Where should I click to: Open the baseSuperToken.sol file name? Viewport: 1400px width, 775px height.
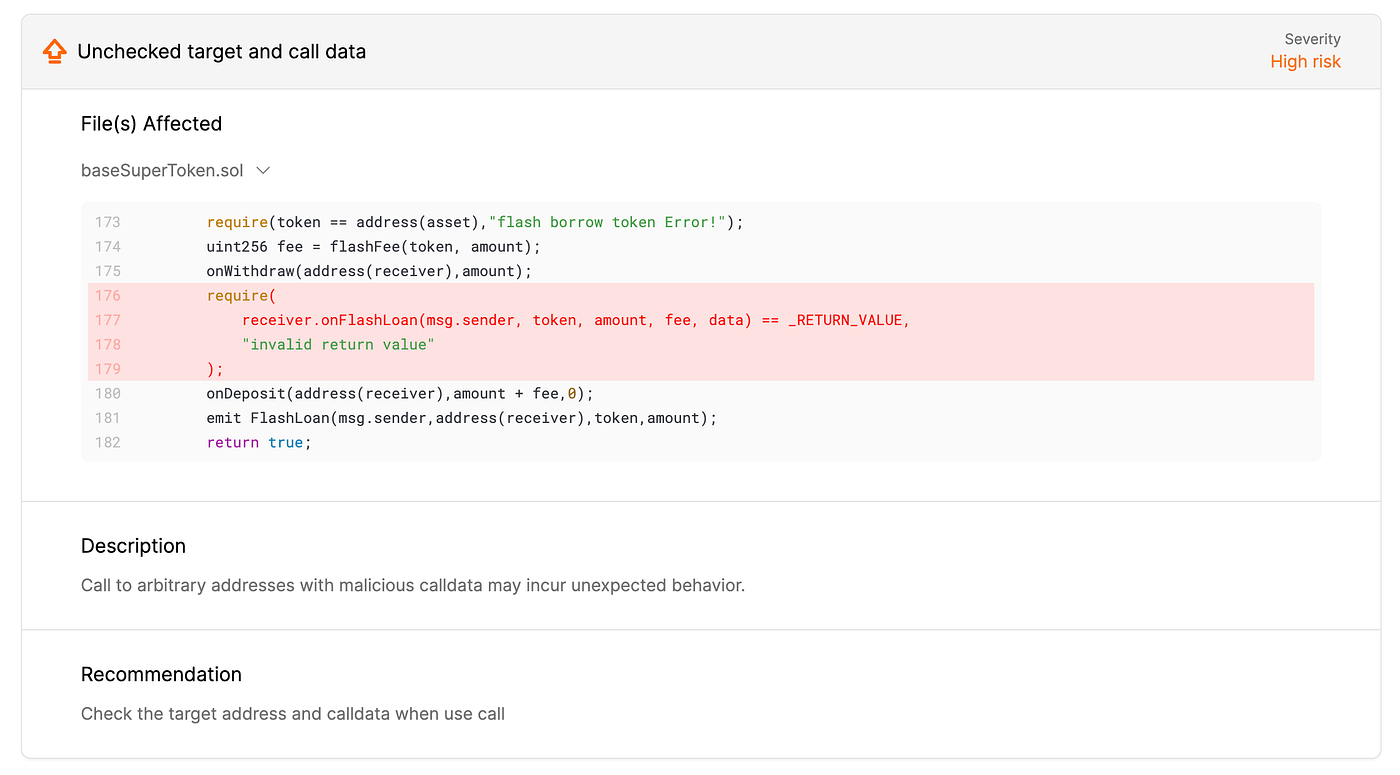pos(162,170)
